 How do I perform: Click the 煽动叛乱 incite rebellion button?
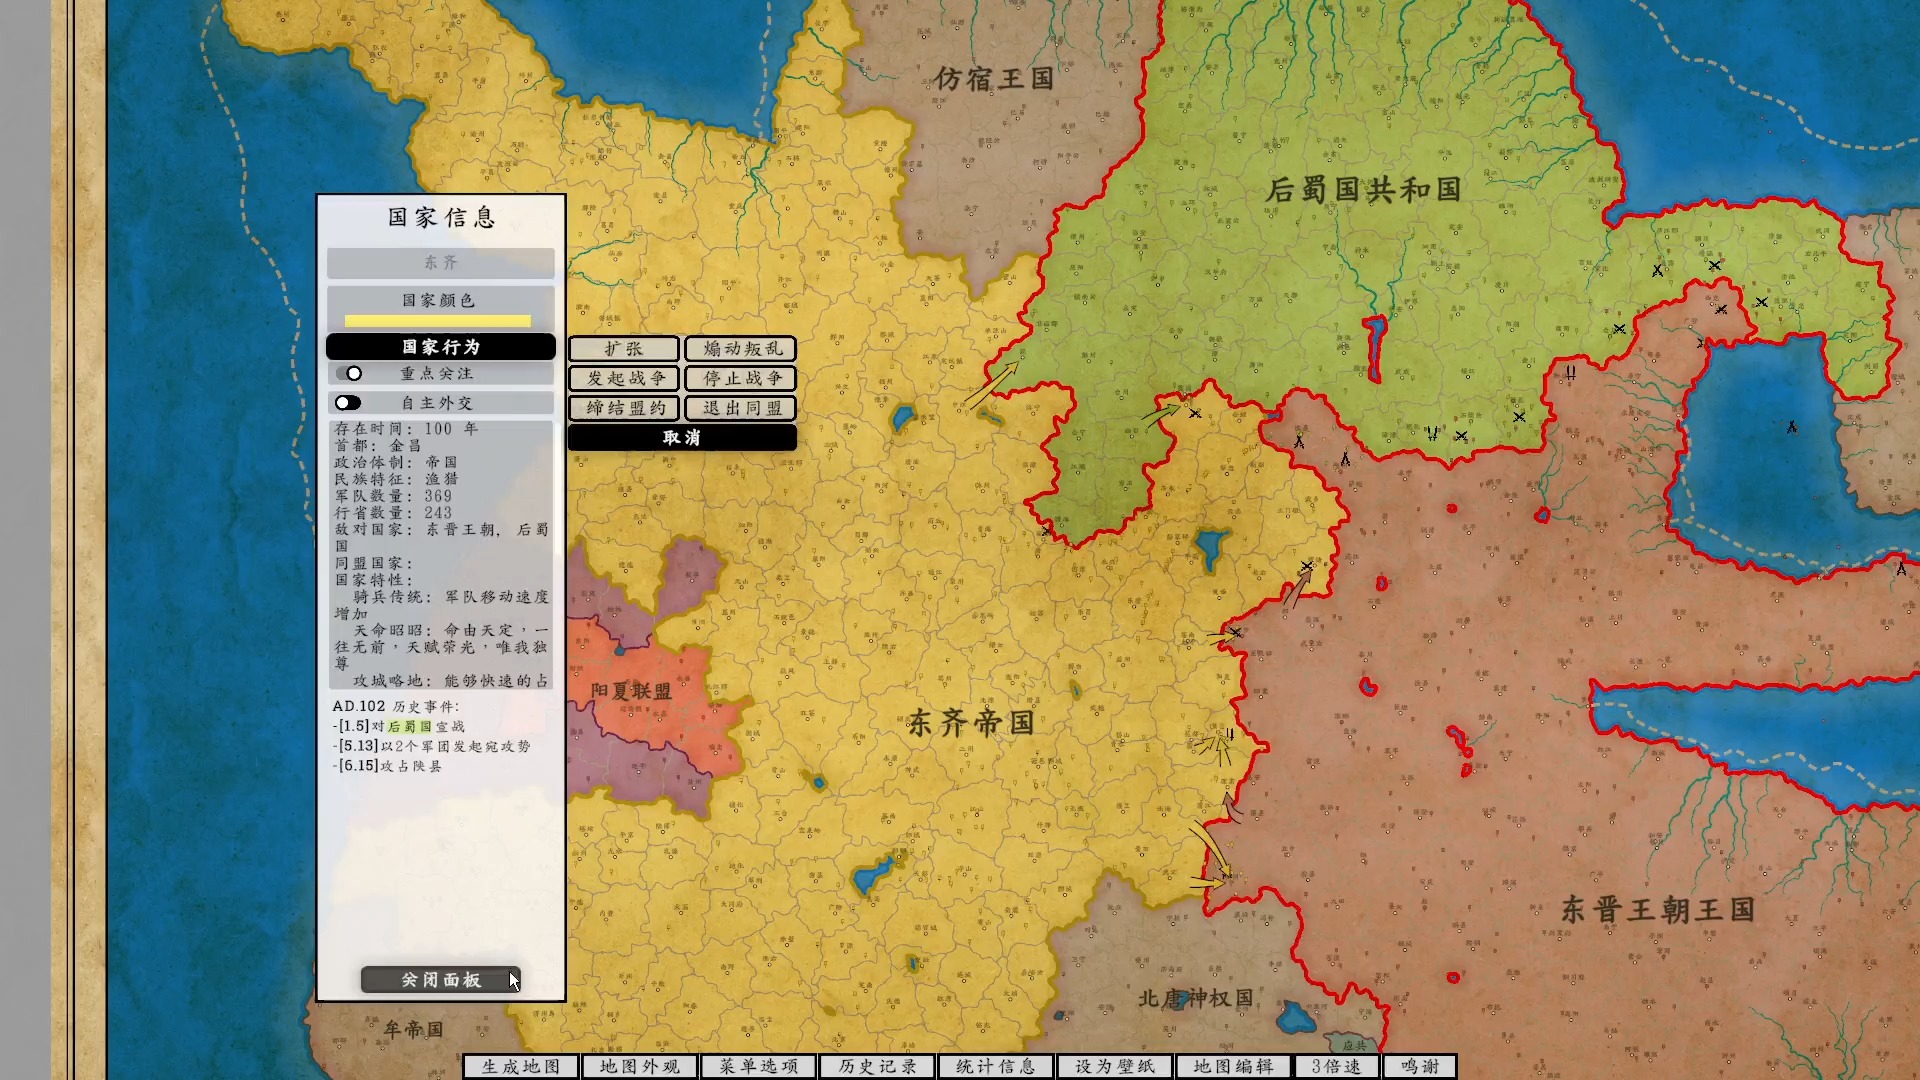(739, 349)
